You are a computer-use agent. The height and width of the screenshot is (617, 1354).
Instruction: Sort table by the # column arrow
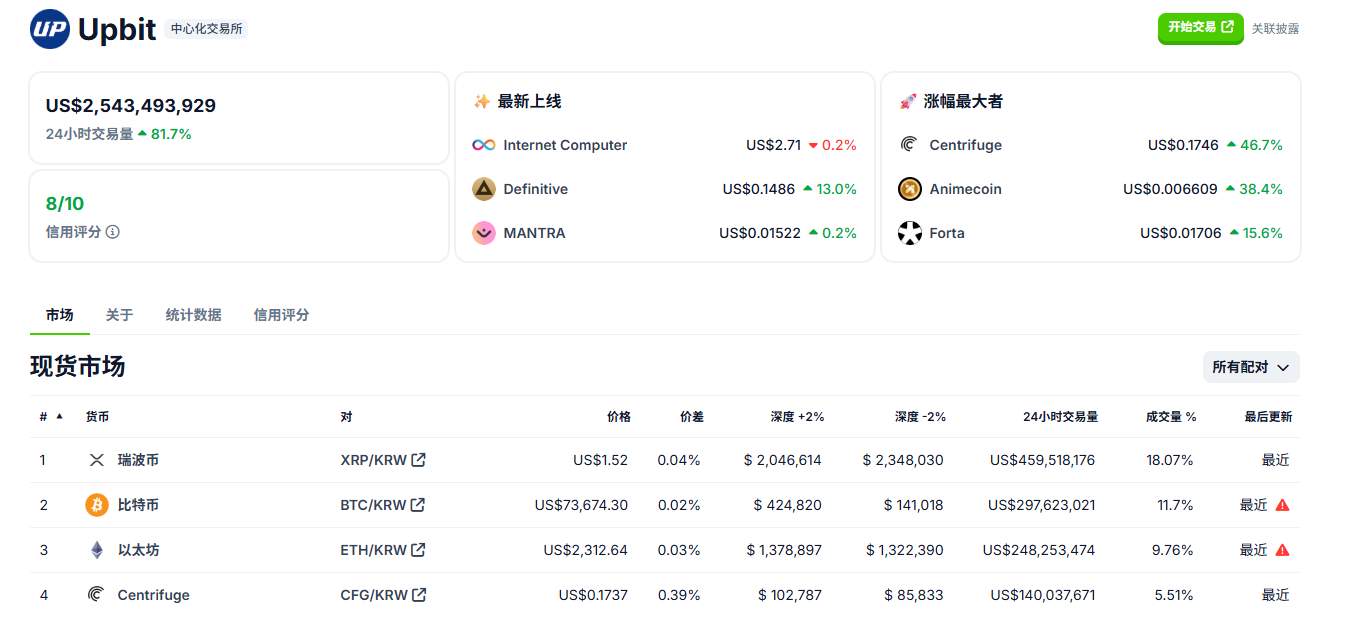click(59, 416)
